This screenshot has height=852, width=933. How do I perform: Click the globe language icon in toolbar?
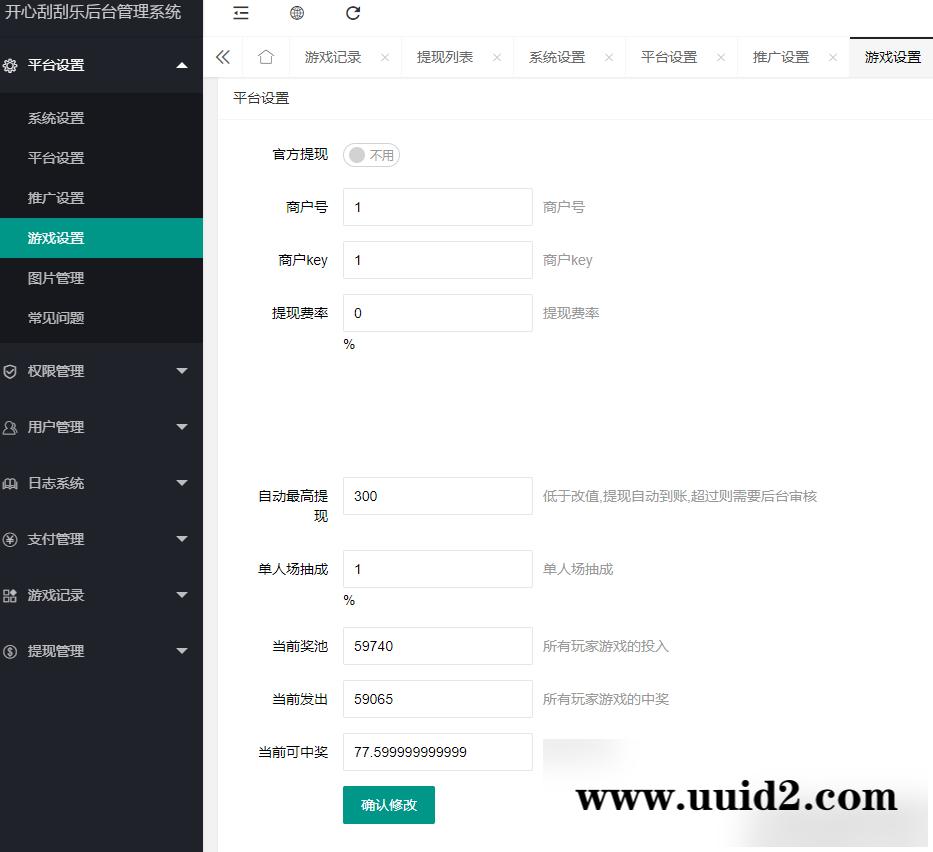coord(296,13)
